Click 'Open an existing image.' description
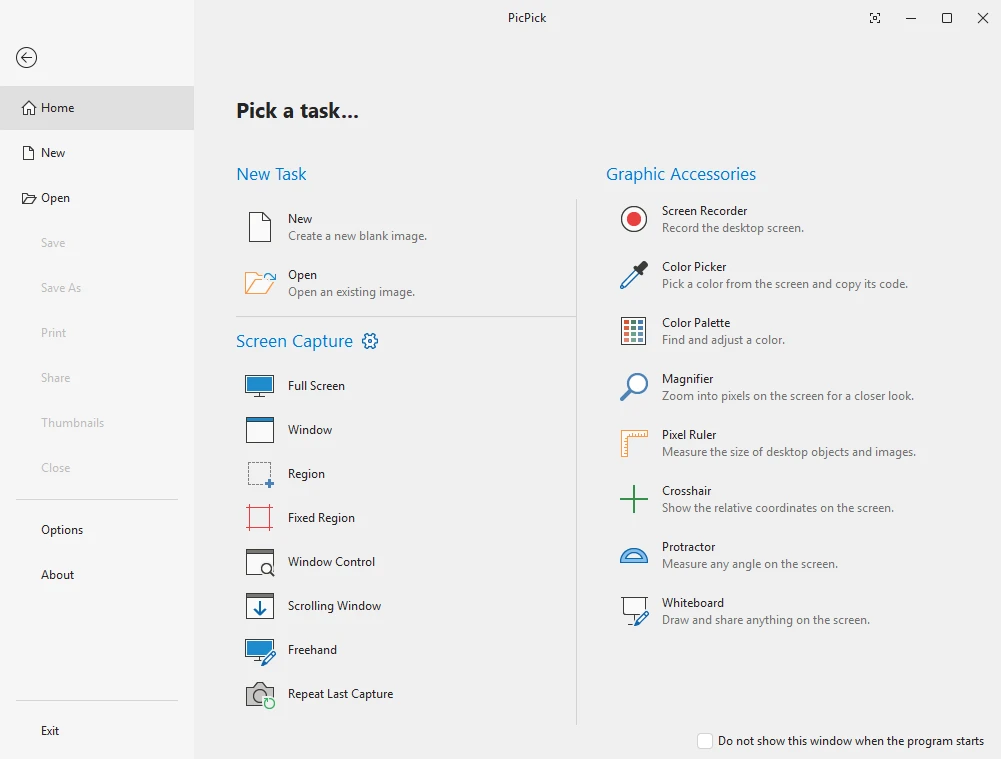This screenshot has height=759, width=1001. (351, 292)
